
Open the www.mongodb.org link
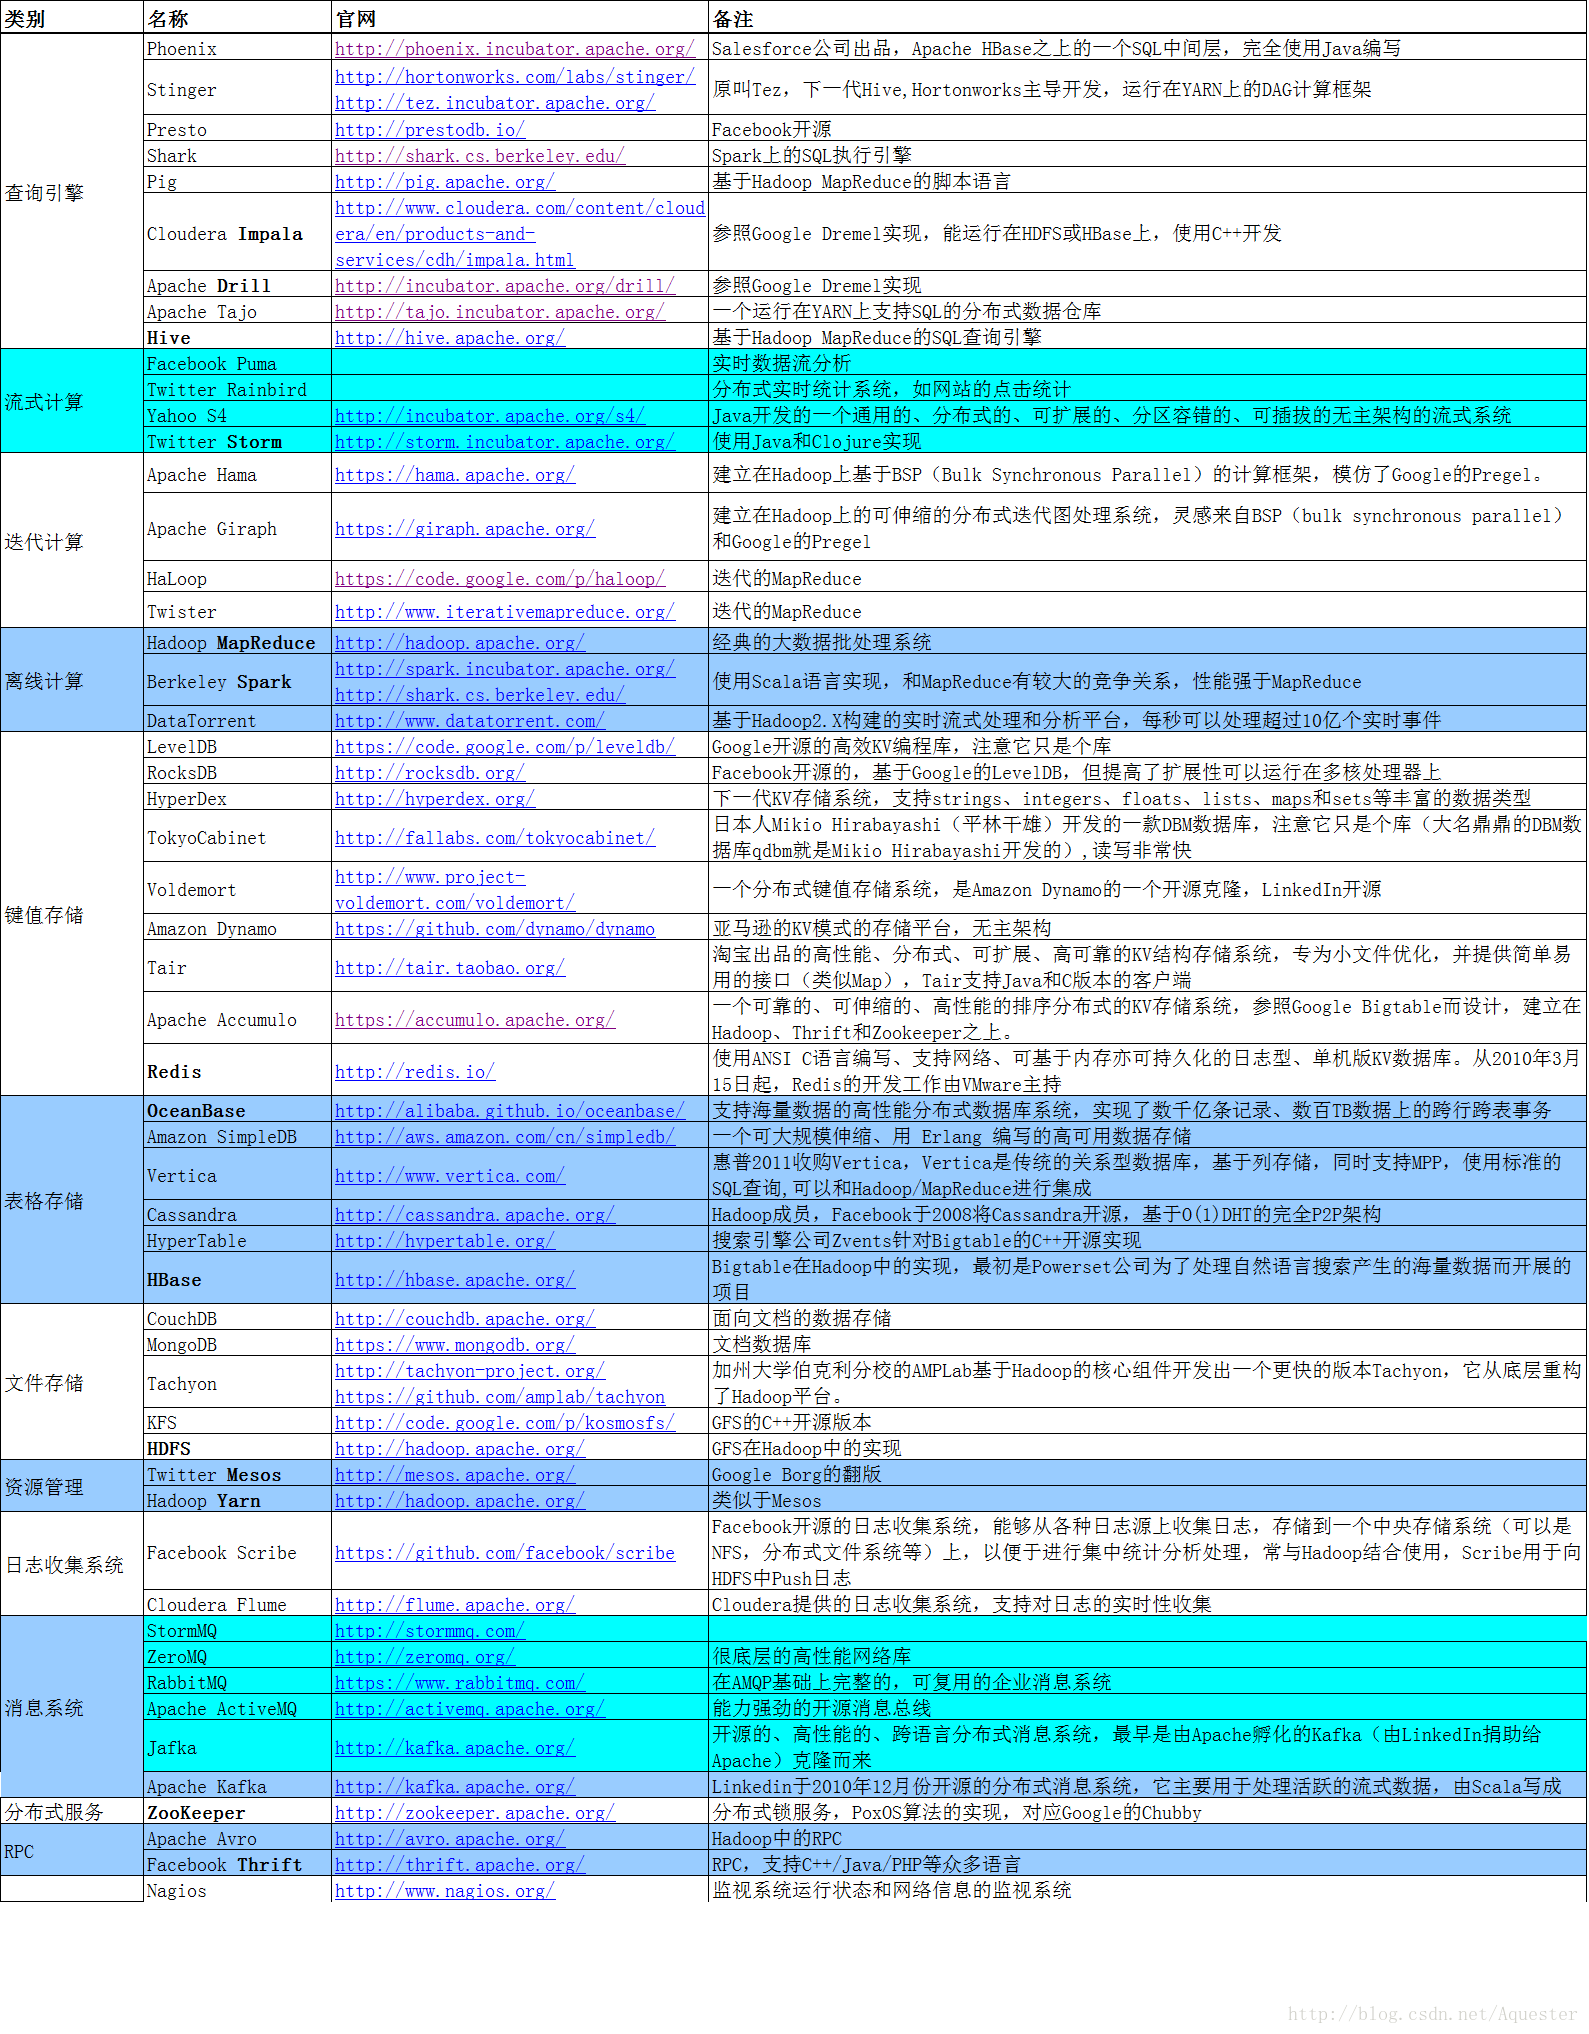click(454, 1345)
